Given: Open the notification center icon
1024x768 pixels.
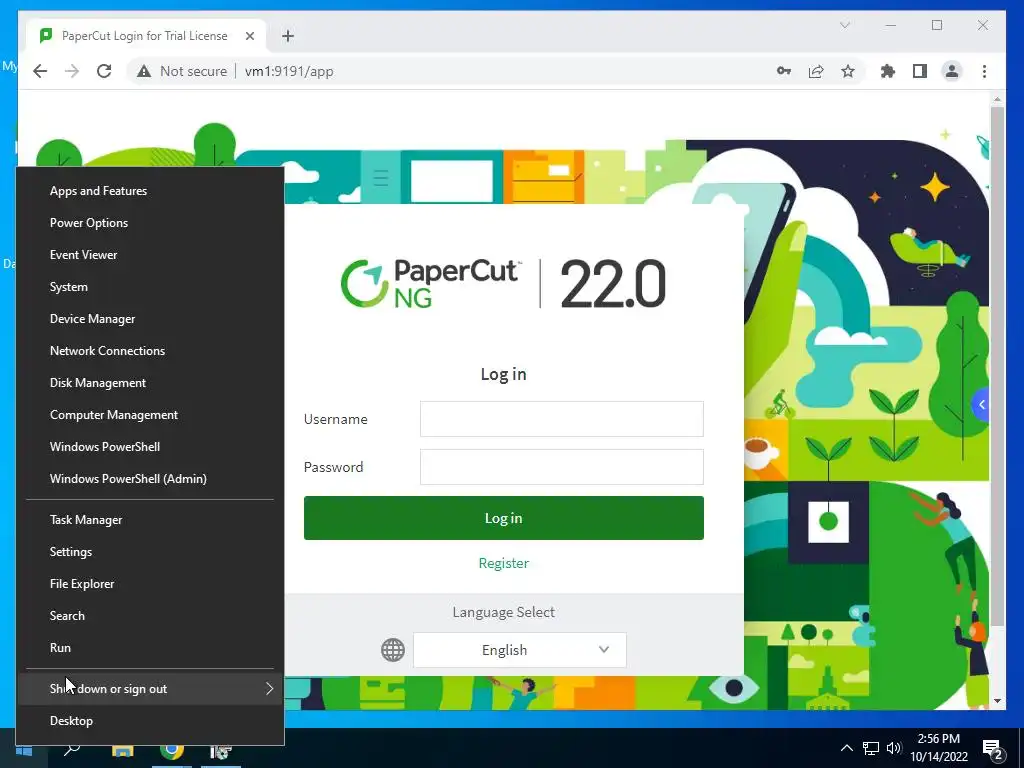Looking at the screenshot, I should pos(993,750).
